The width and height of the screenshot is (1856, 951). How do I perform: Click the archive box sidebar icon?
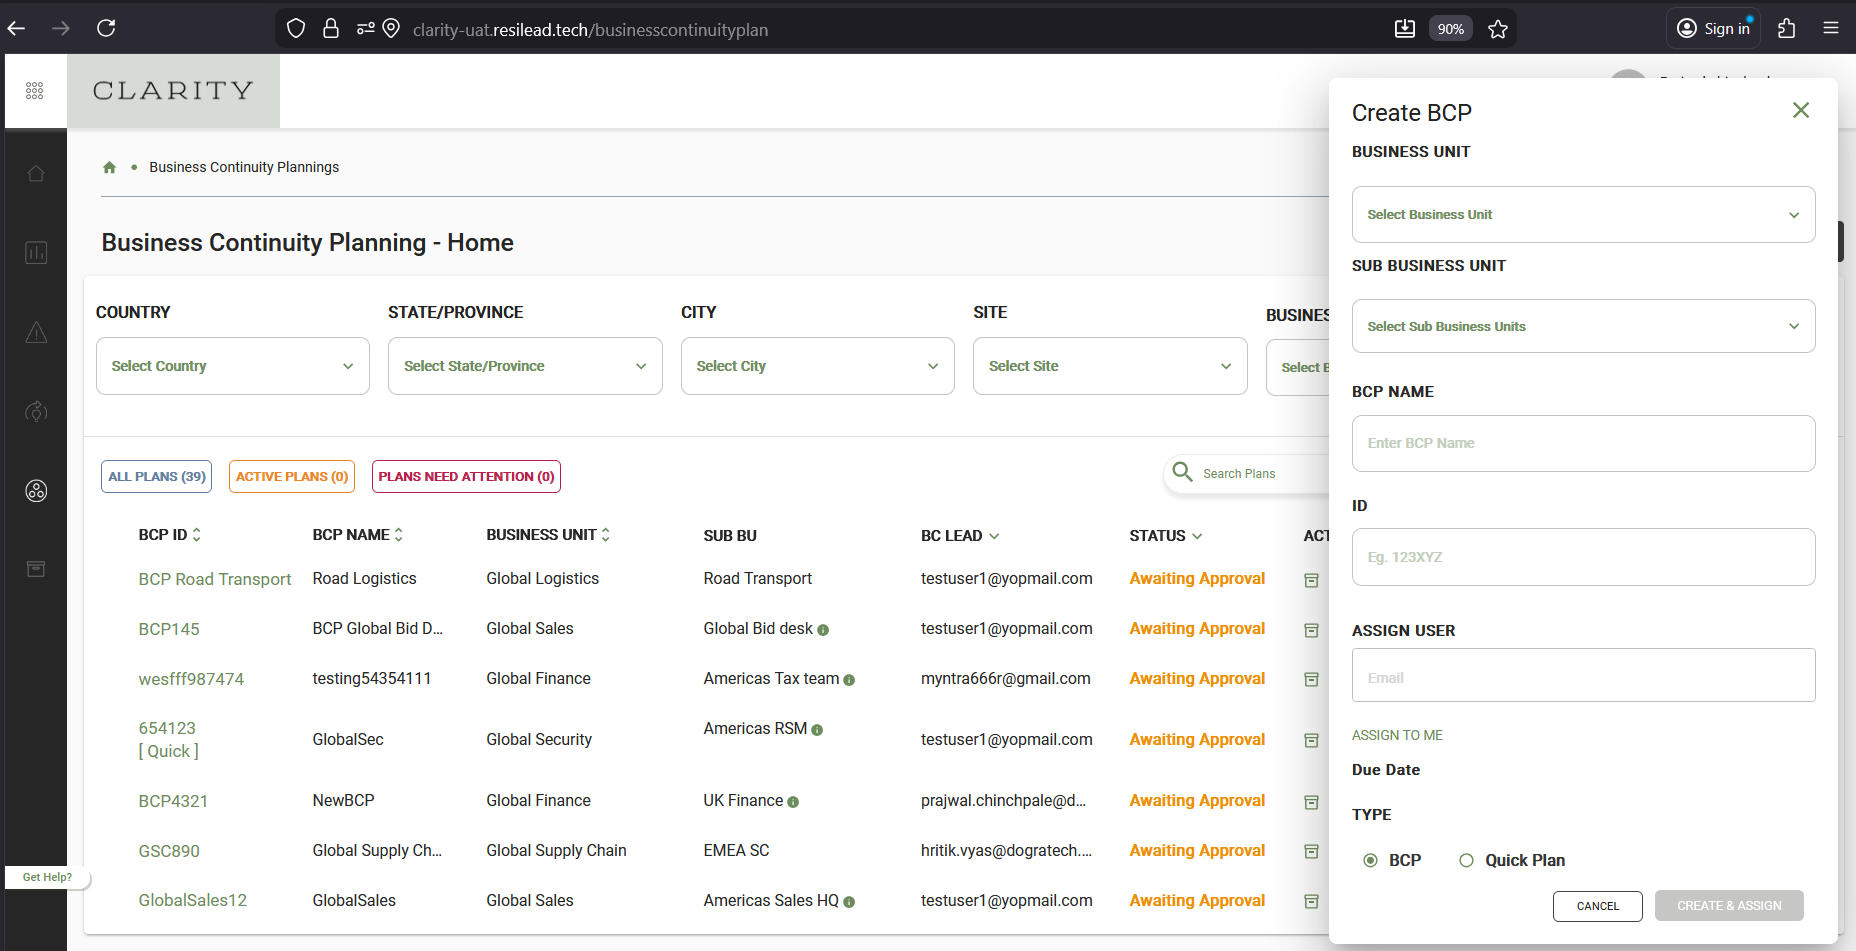[x=36, y=569]
